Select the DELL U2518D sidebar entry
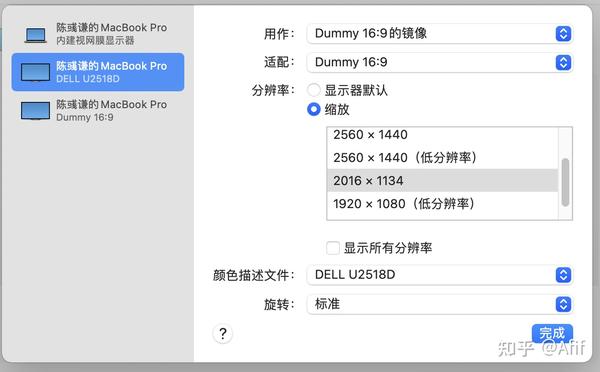The image size is (600, 372). click(x=98, y=72)
